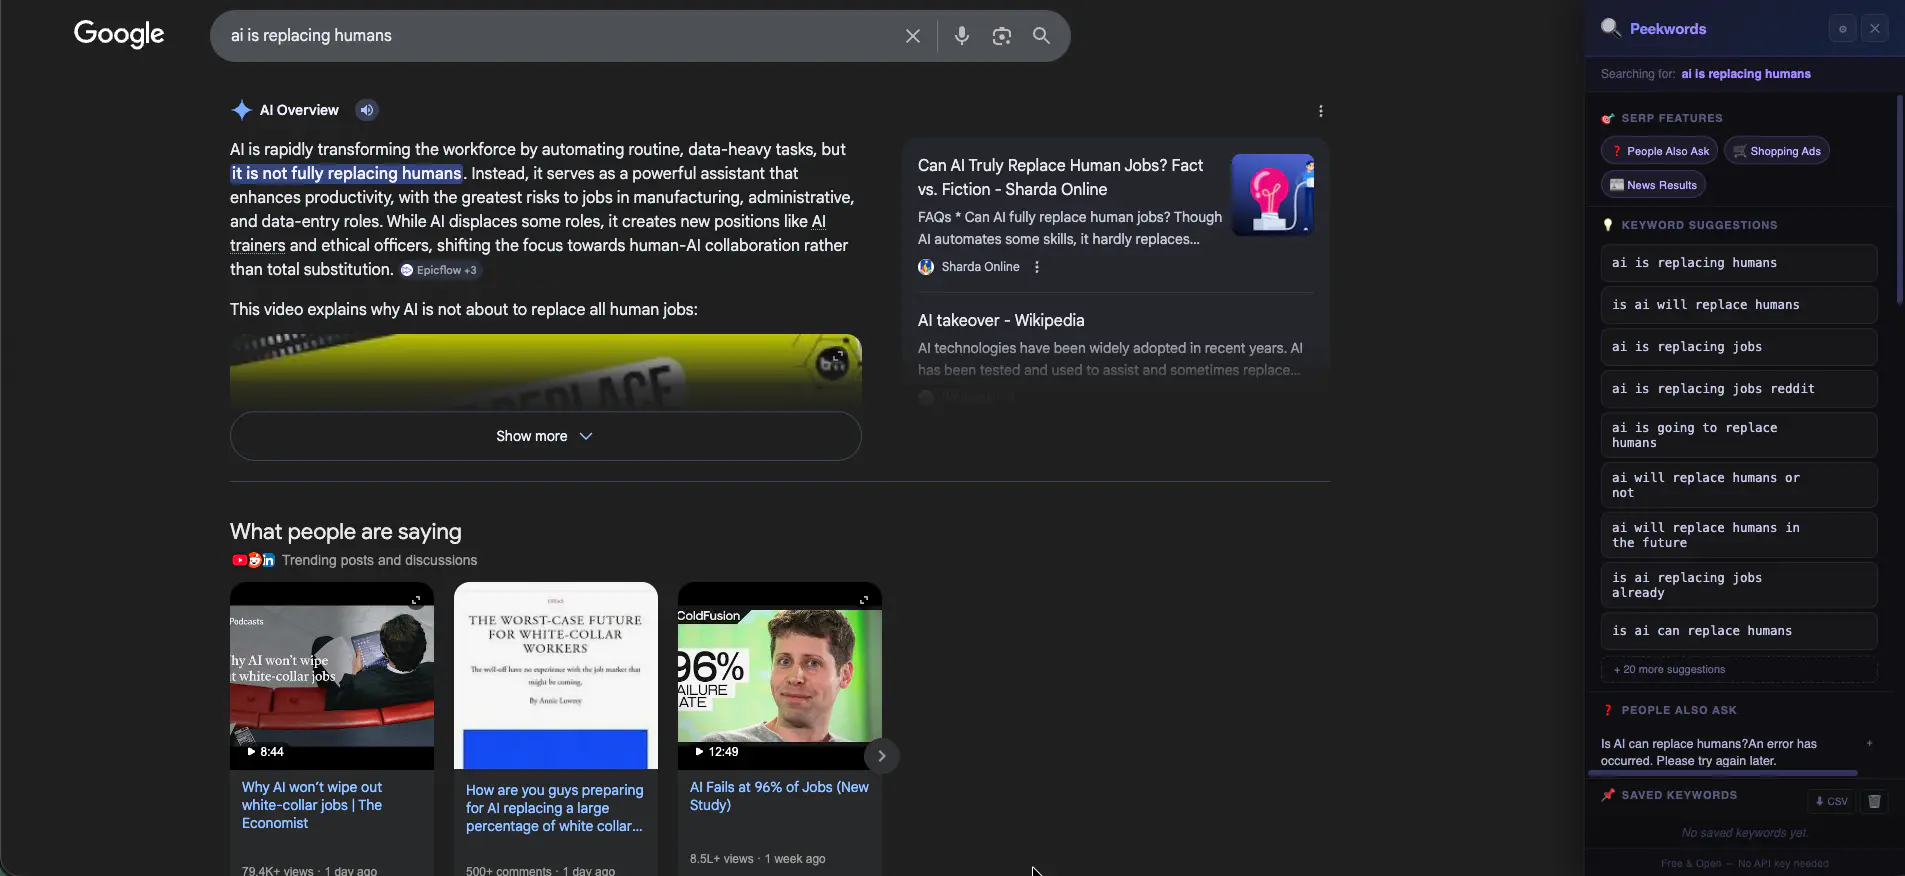Screen dimensions: 1905x876
Task: Expand AI Overview with Show more
Action: coord(545,436)
